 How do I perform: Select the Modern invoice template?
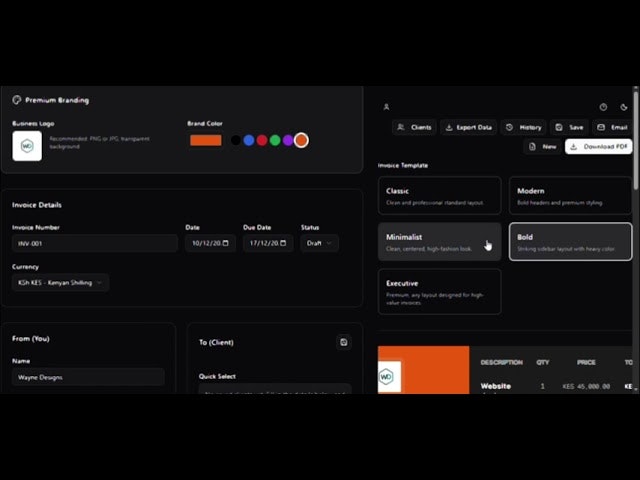[570, 196]
